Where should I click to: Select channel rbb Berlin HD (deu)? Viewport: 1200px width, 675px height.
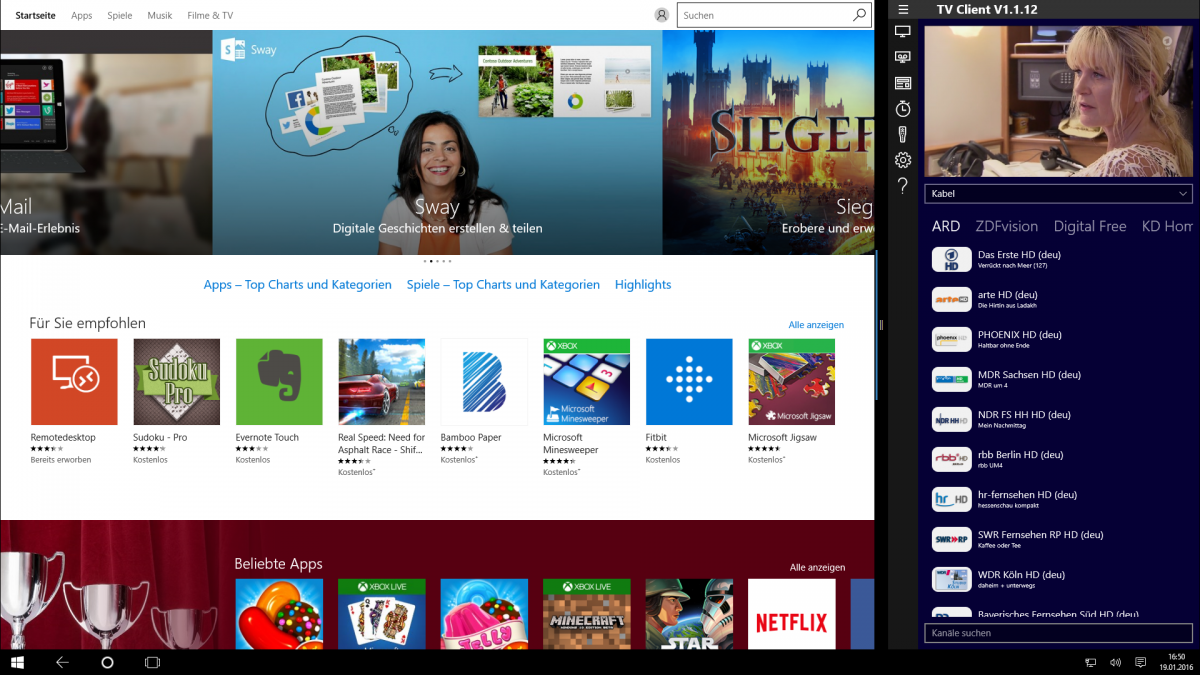click(x=1058, y=460)
